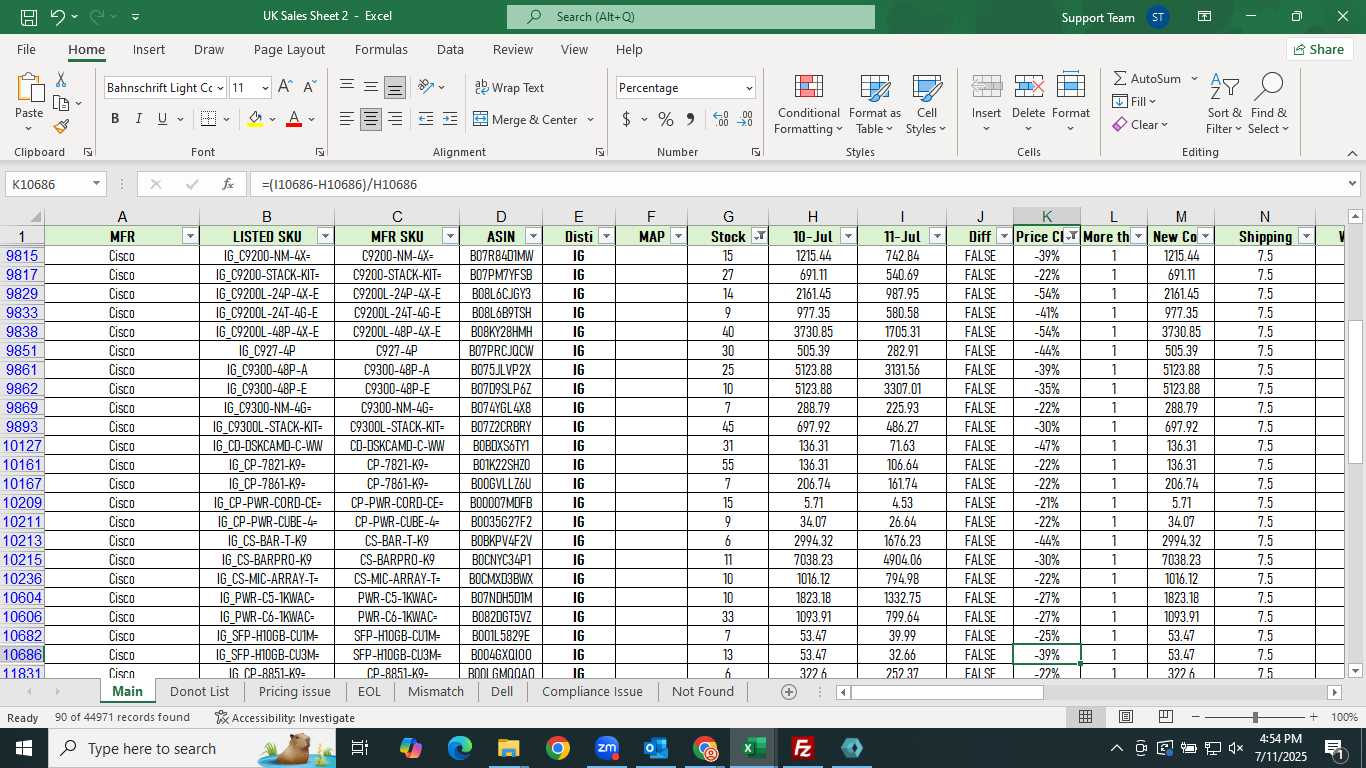Switch to the Compliance Issue sheet
Viewport: 1366px width, 768px height.
(x=592, y=691)
